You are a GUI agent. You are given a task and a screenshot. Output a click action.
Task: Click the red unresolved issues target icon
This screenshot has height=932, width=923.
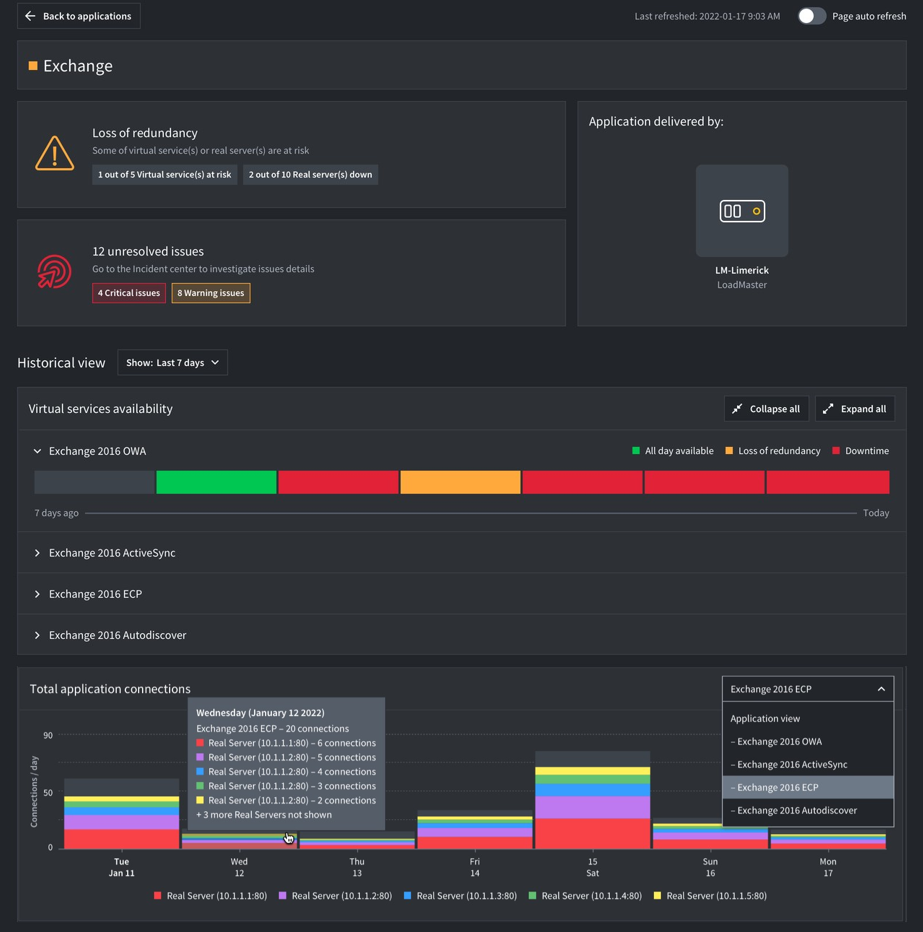pyautogui.click(x=55, y=272)
